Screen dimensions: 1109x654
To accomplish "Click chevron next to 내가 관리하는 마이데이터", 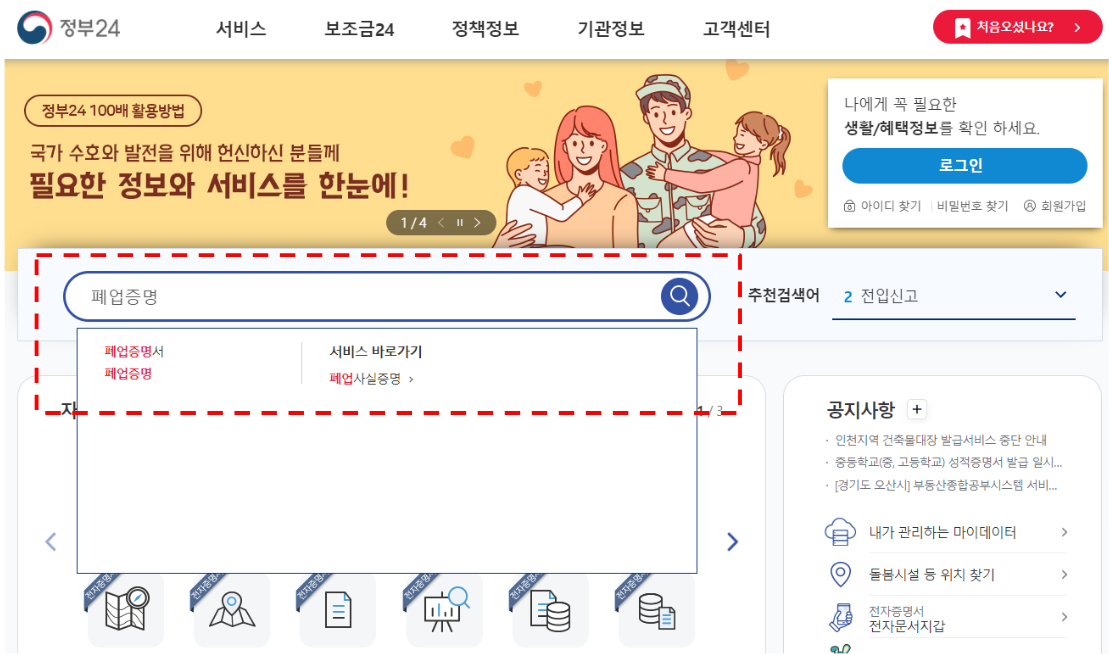I will click(x=1064, y=532).
